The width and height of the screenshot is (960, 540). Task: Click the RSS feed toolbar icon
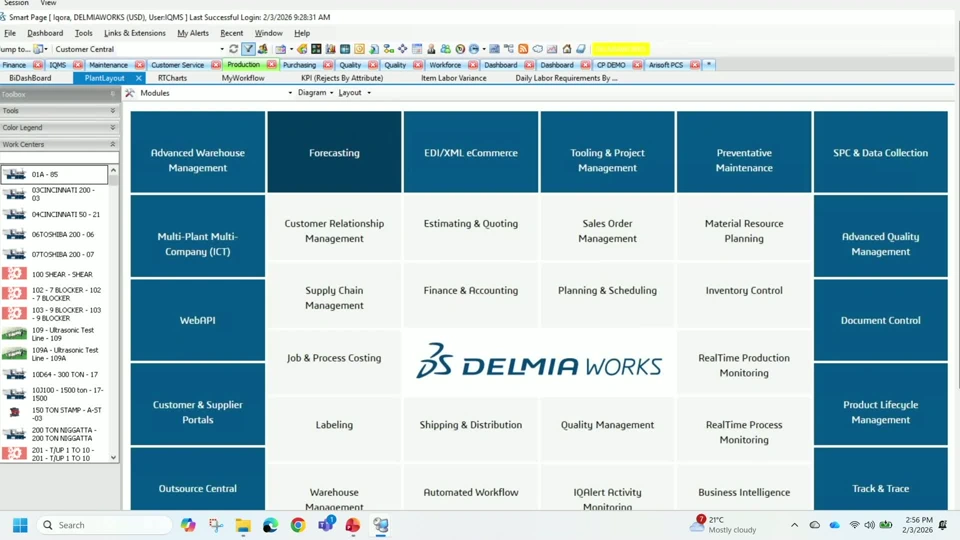click(x=523, y=49)
